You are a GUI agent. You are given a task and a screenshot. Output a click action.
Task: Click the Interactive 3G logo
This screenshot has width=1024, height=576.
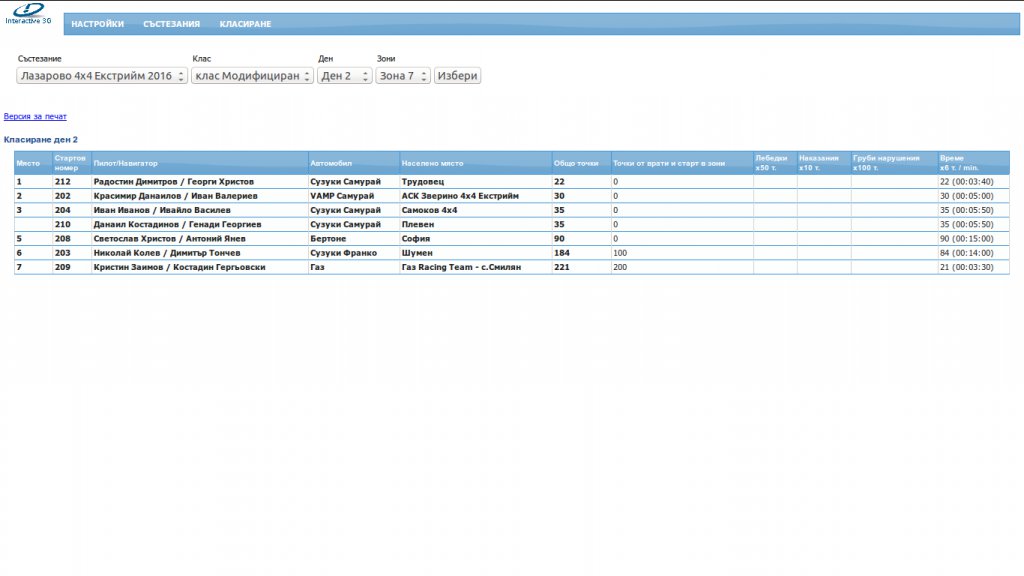click(x=28, y=13)
